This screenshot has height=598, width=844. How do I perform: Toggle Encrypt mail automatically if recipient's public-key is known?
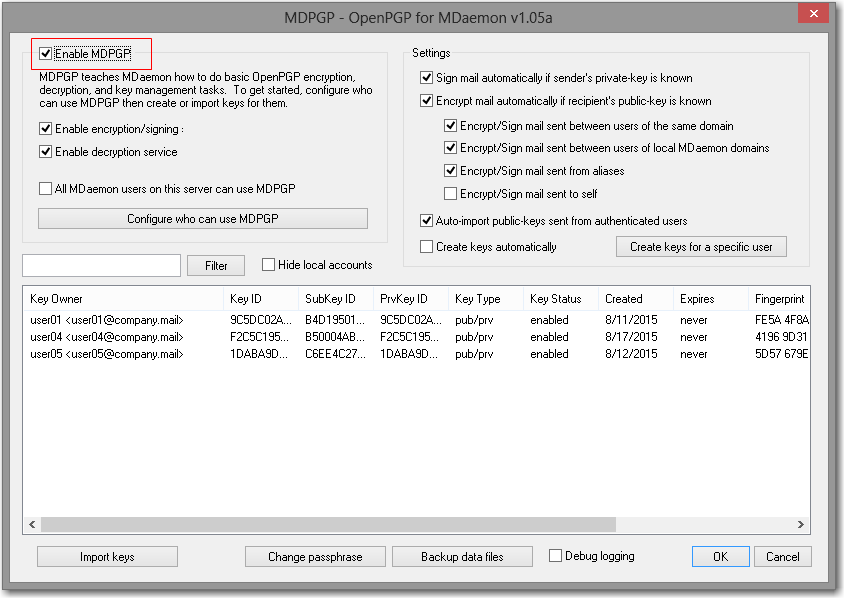tap(427, 100)
